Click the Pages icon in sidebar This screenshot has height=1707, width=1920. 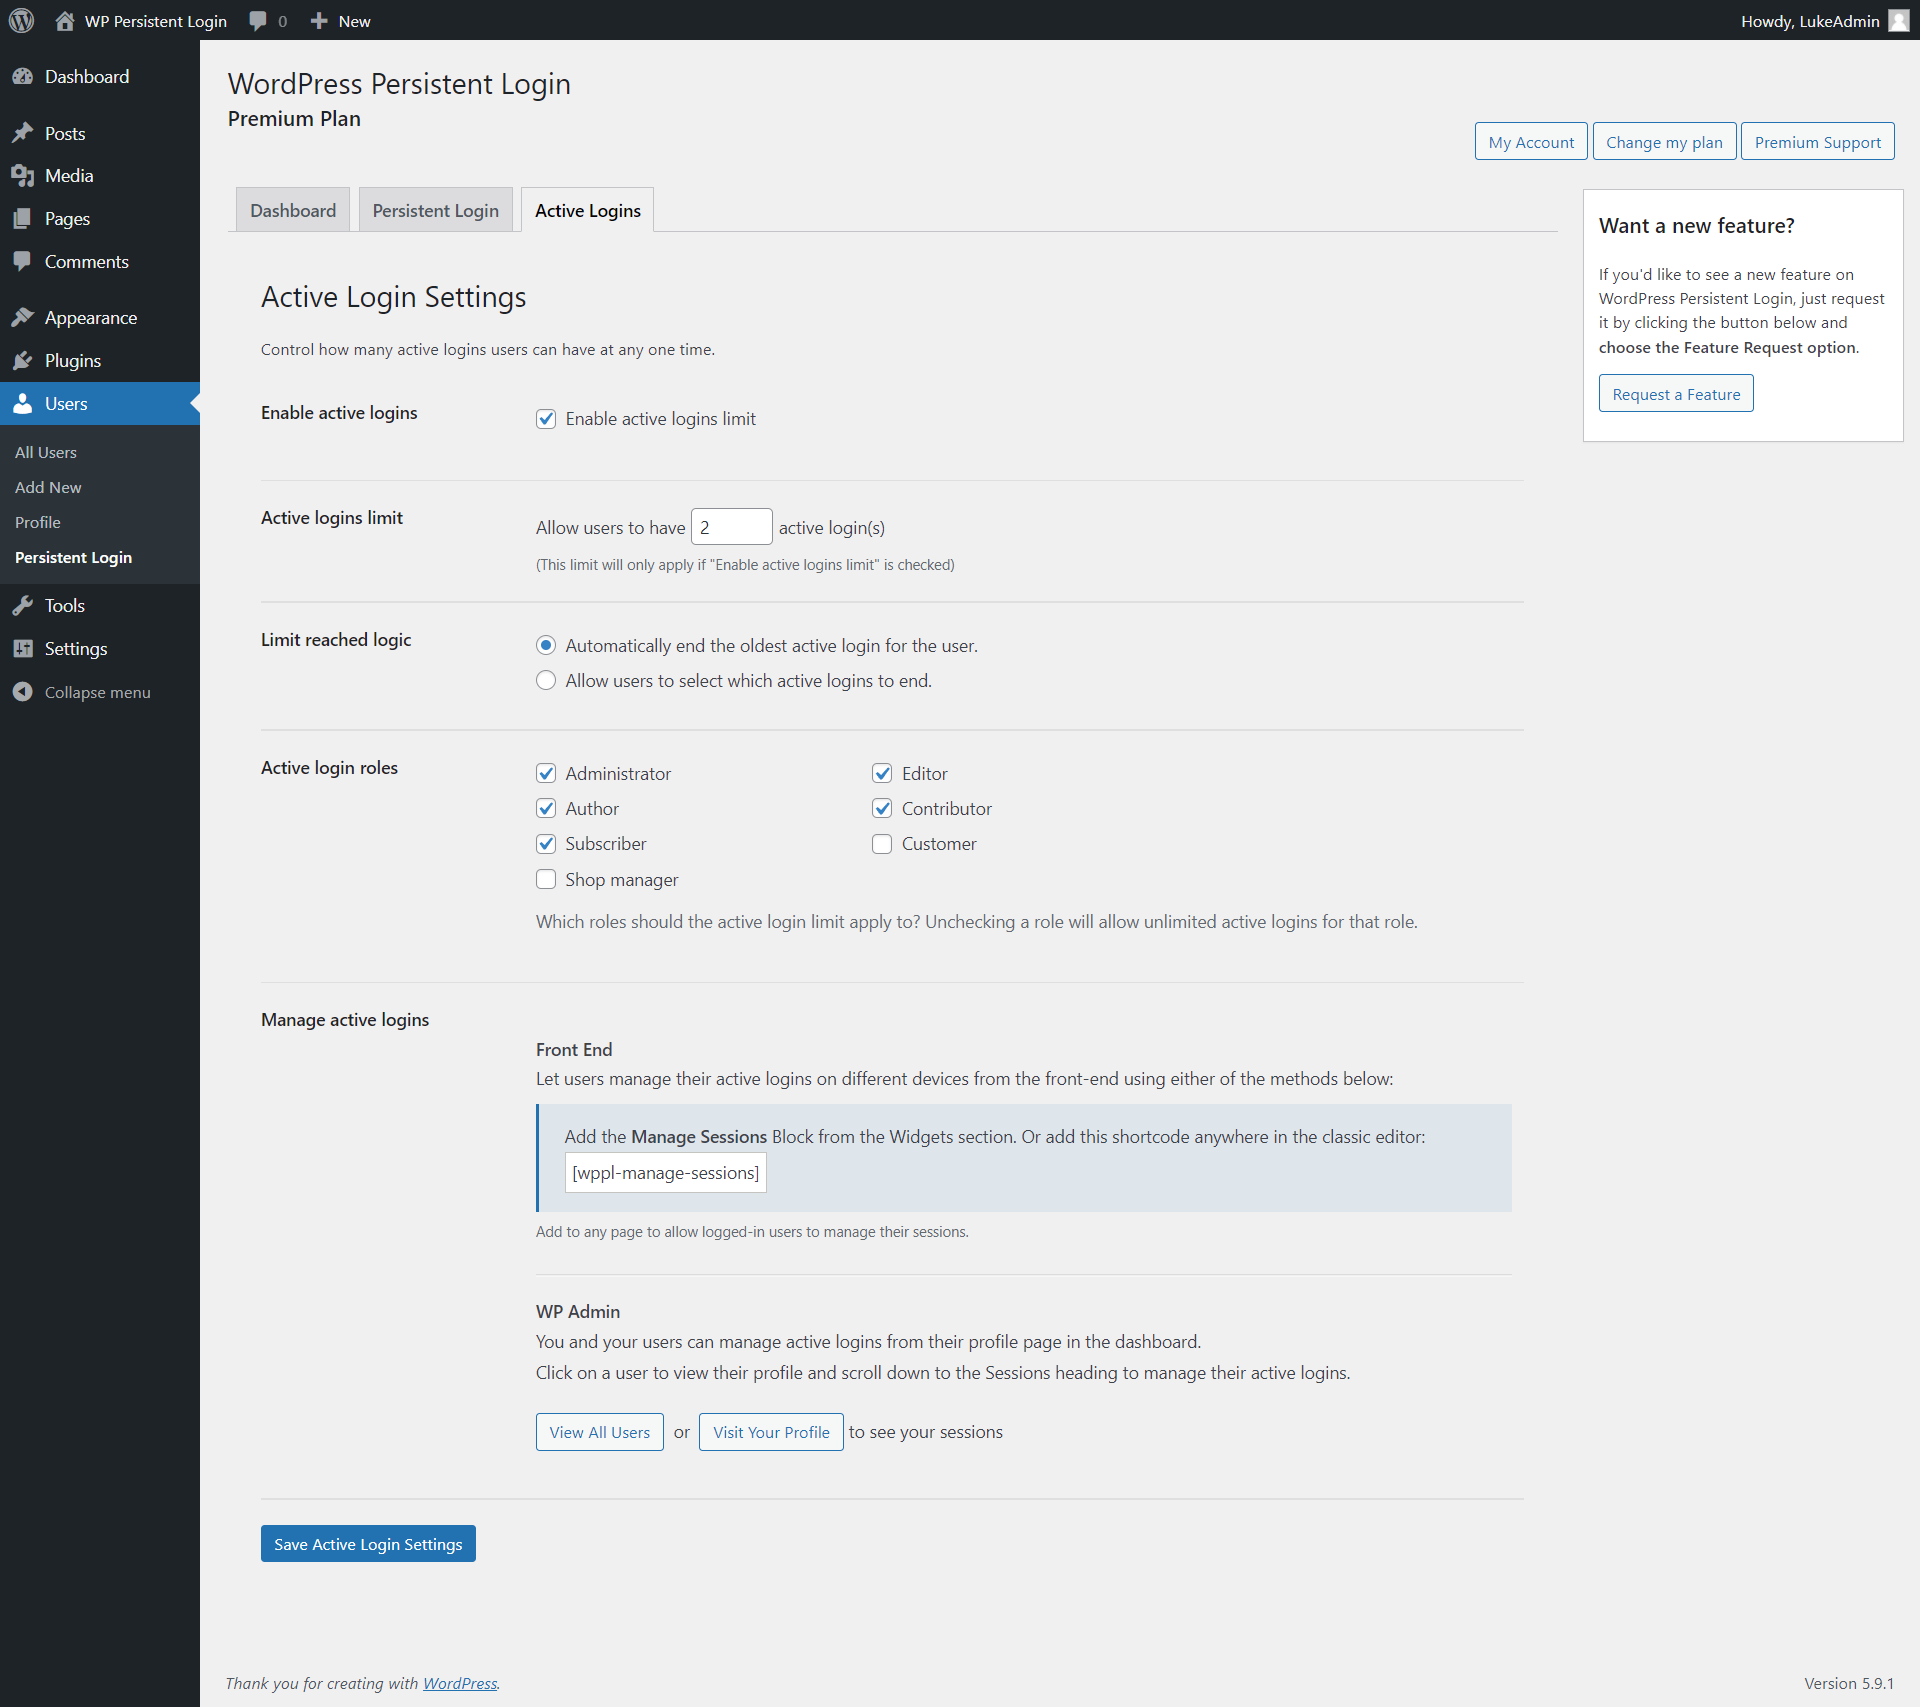22,219
